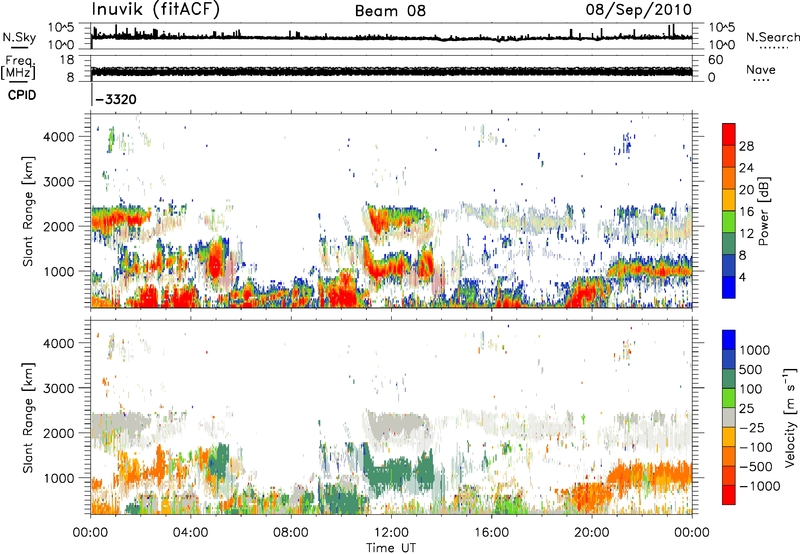Click the '500' label on Velocity color bar
800x554 pixels.
click(751, 370)
